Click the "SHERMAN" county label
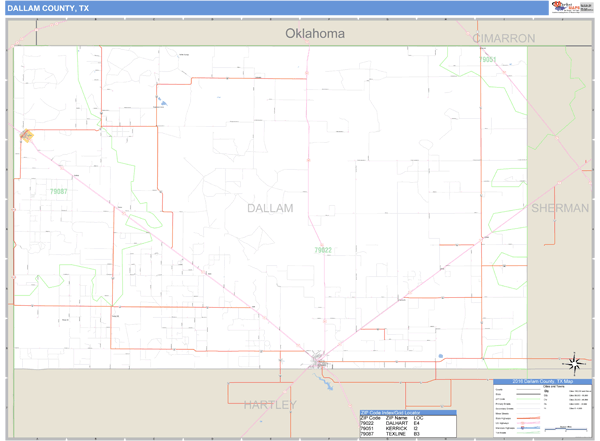Image resolution: width=600 pixels, height=441 pixels. tap(560, 208)
